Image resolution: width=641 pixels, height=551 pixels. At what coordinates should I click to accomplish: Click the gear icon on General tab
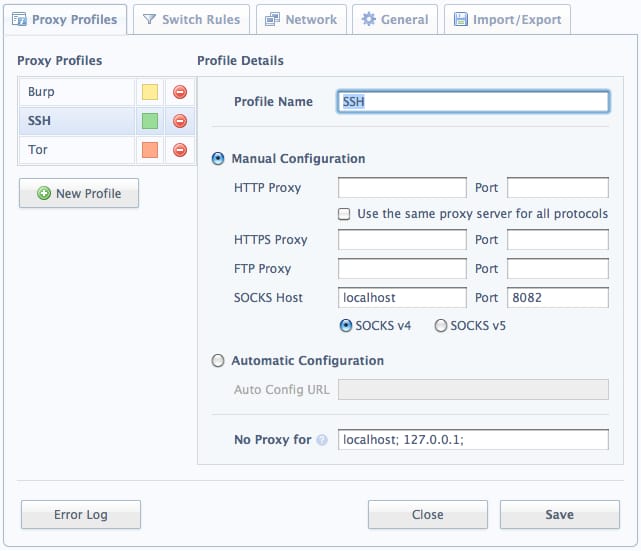tap(369, 19)
